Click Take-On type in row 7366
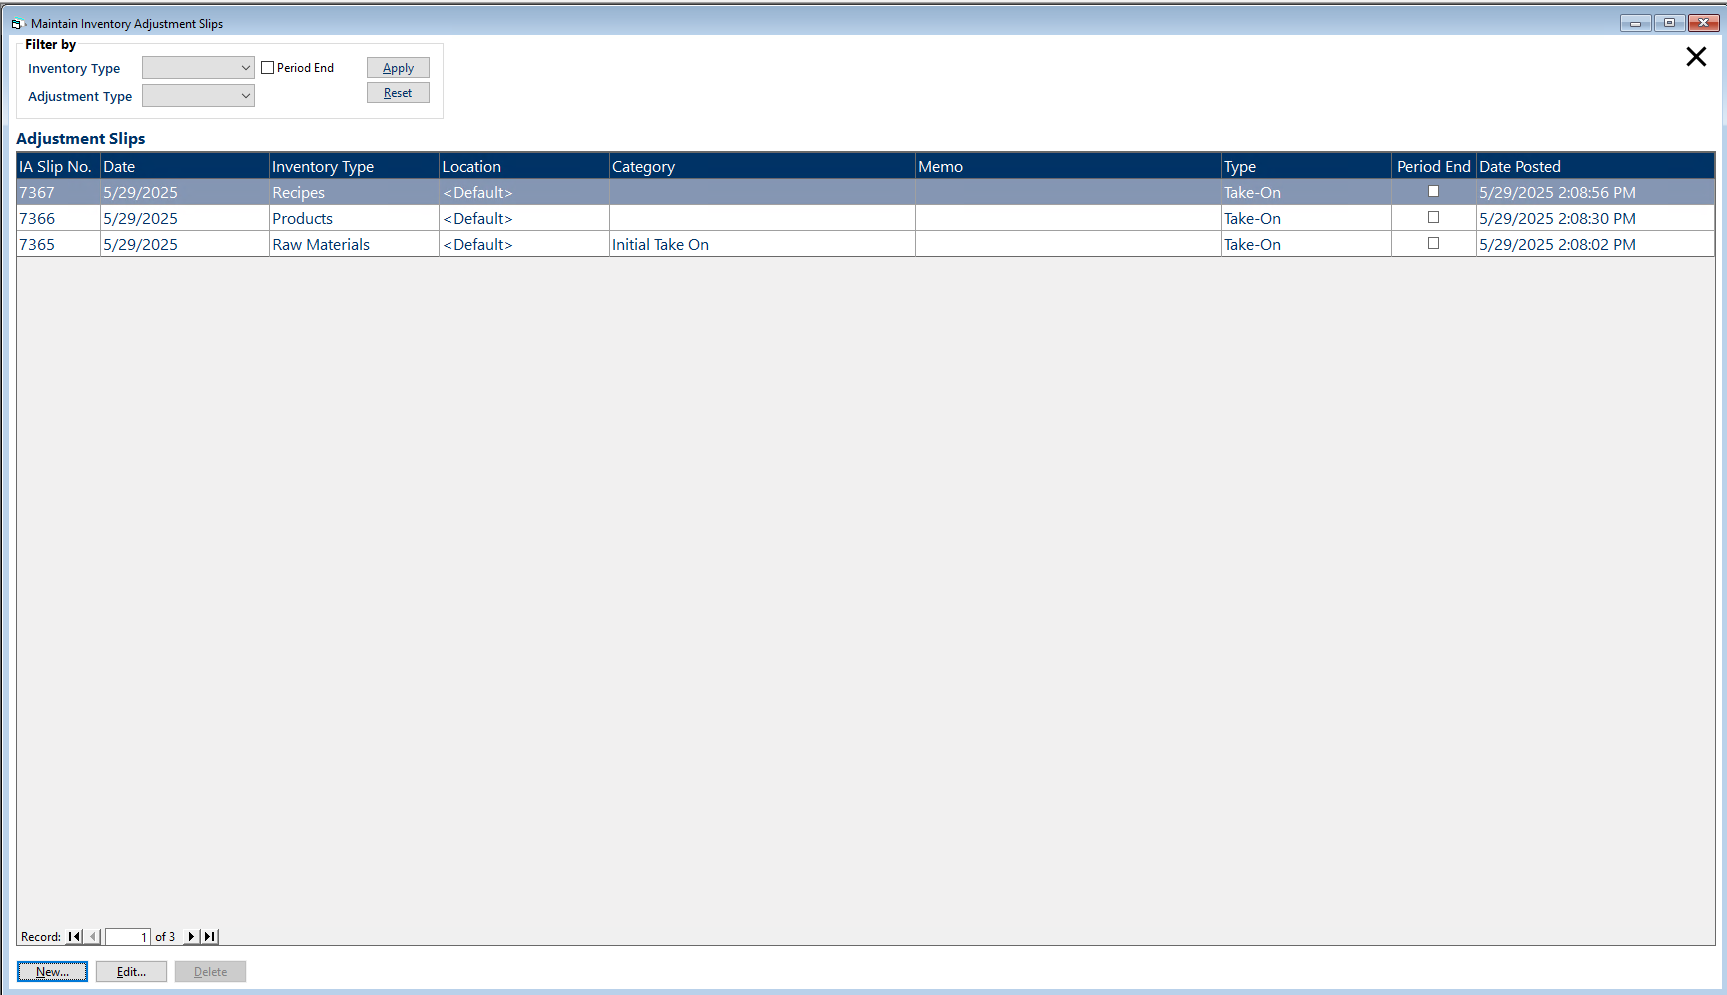Screen dimensions: 1727x995 coord(1306,218)
